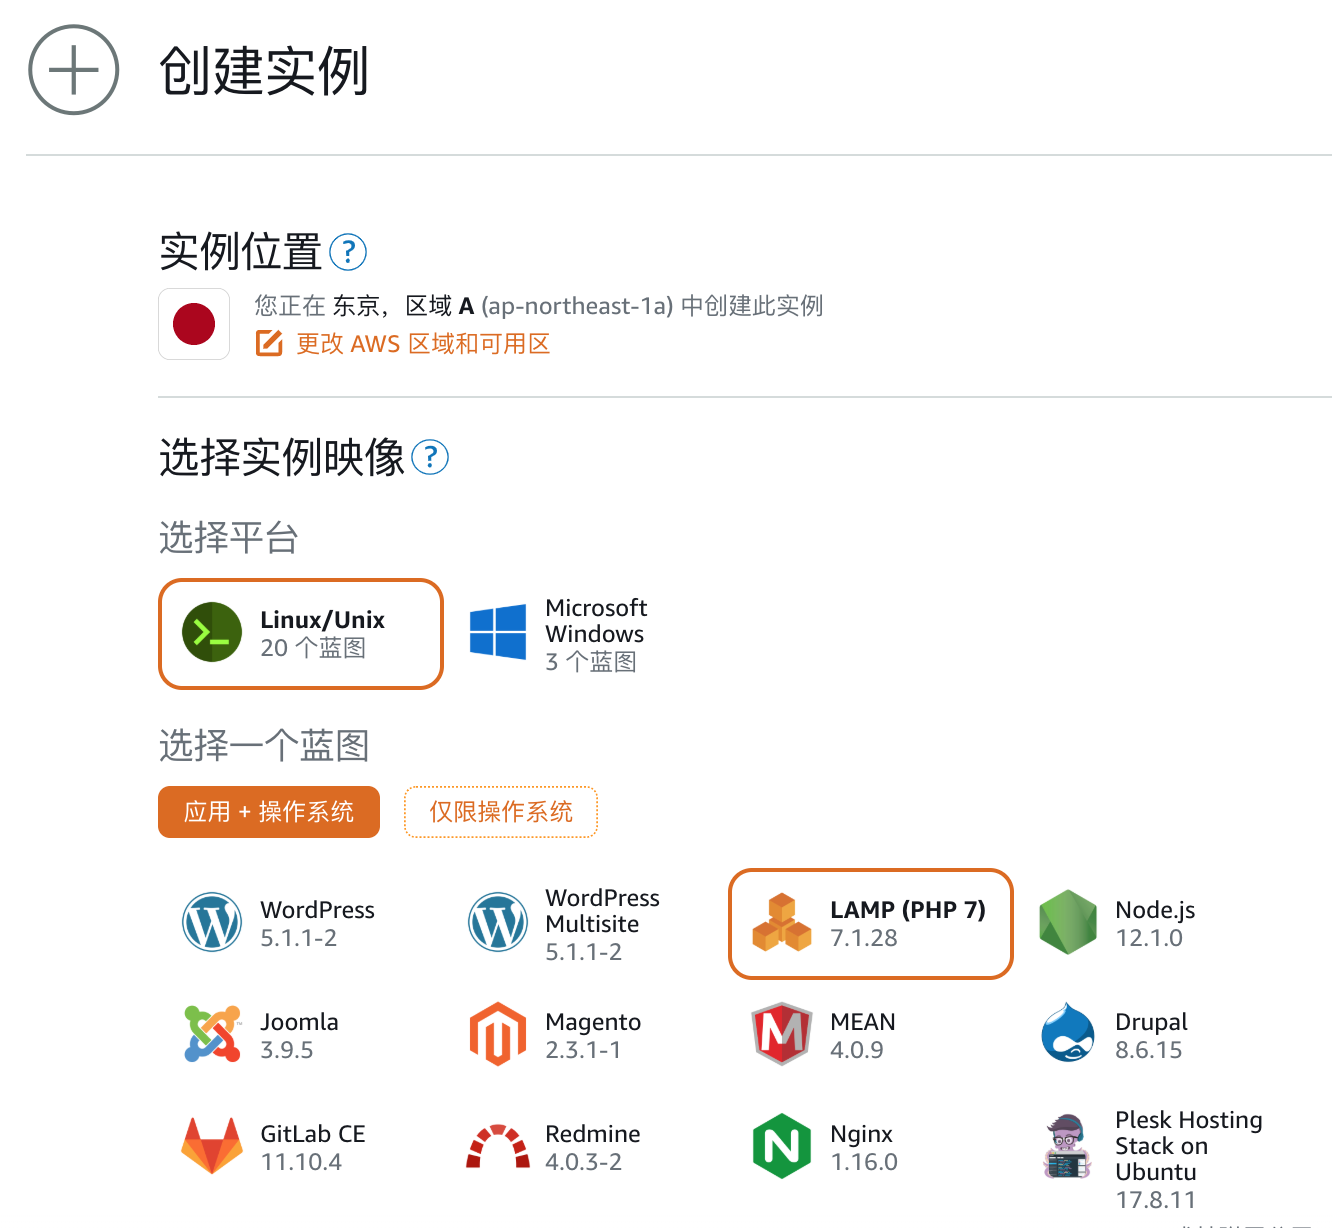Screen dimensions: 1332x1228
Task: Select the WordPress 5.1.1-2 blueprint text
Action: click(318, 924)
